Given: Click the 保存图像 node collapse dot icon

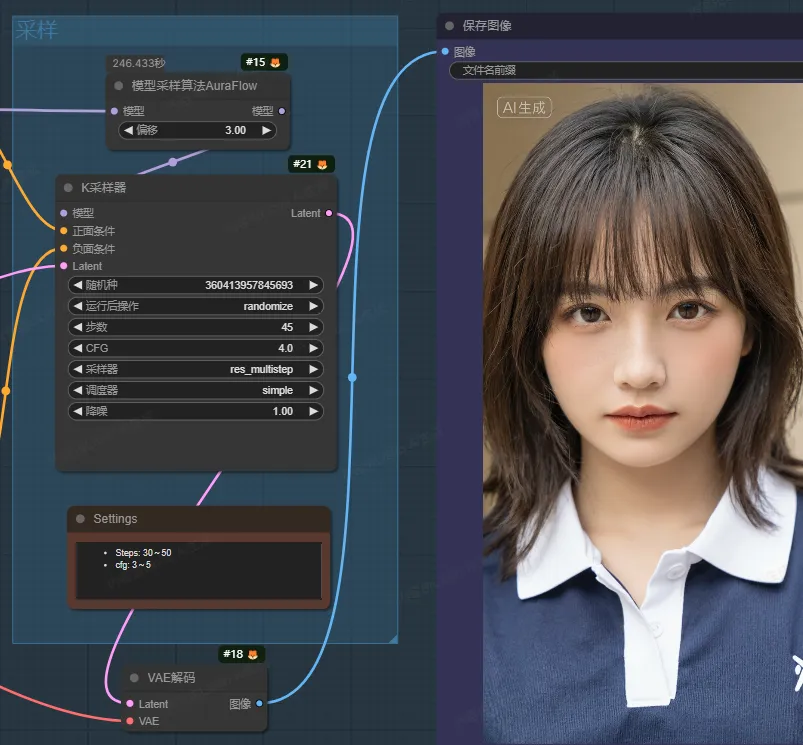Looking at the screenshot, I should (x=449, y=26).
